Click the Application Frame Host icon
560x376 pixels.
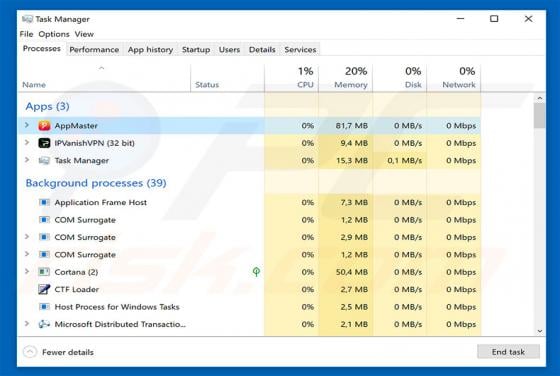point(44,202)
